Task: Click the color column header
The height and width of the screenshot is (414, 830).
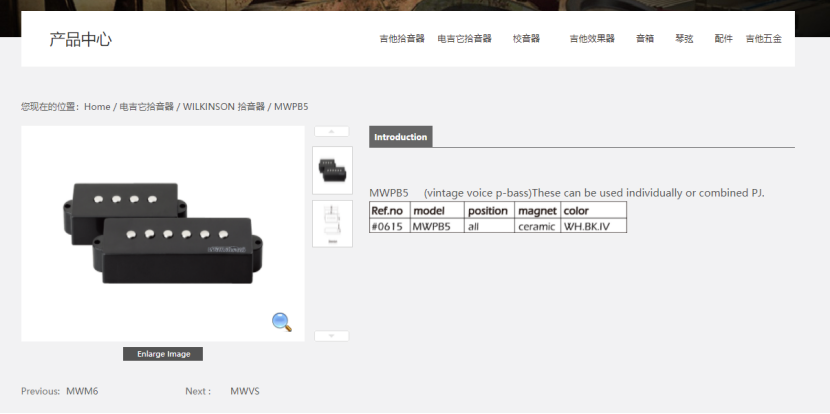Action: pyautogui.click(x=593, y=211)
